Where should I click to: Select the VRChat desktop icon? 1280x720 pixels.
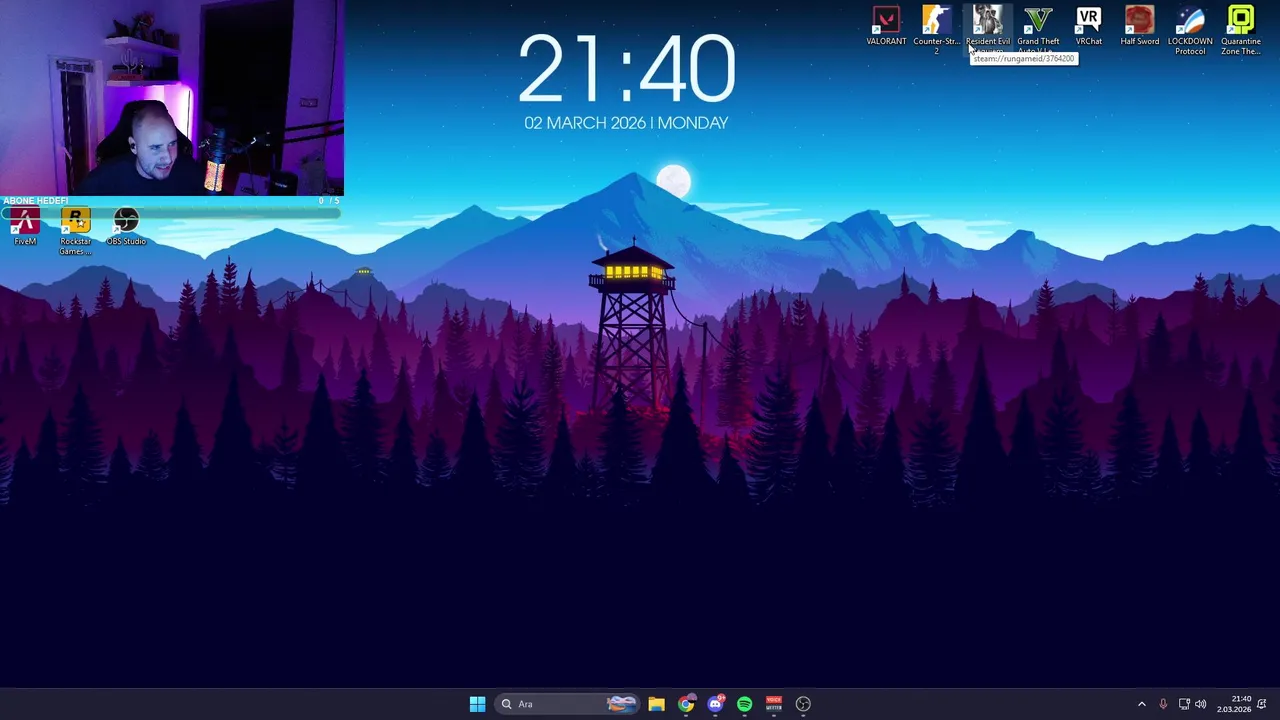1089,27
